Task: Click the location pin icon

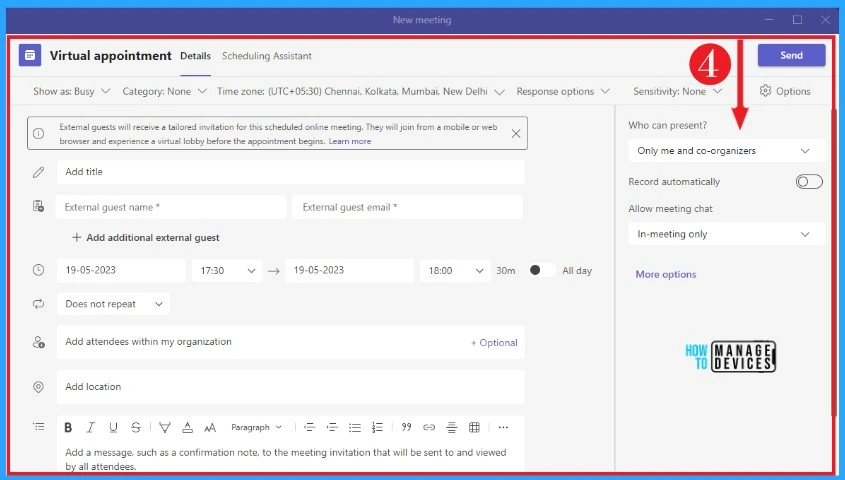Action: [38, 387]
